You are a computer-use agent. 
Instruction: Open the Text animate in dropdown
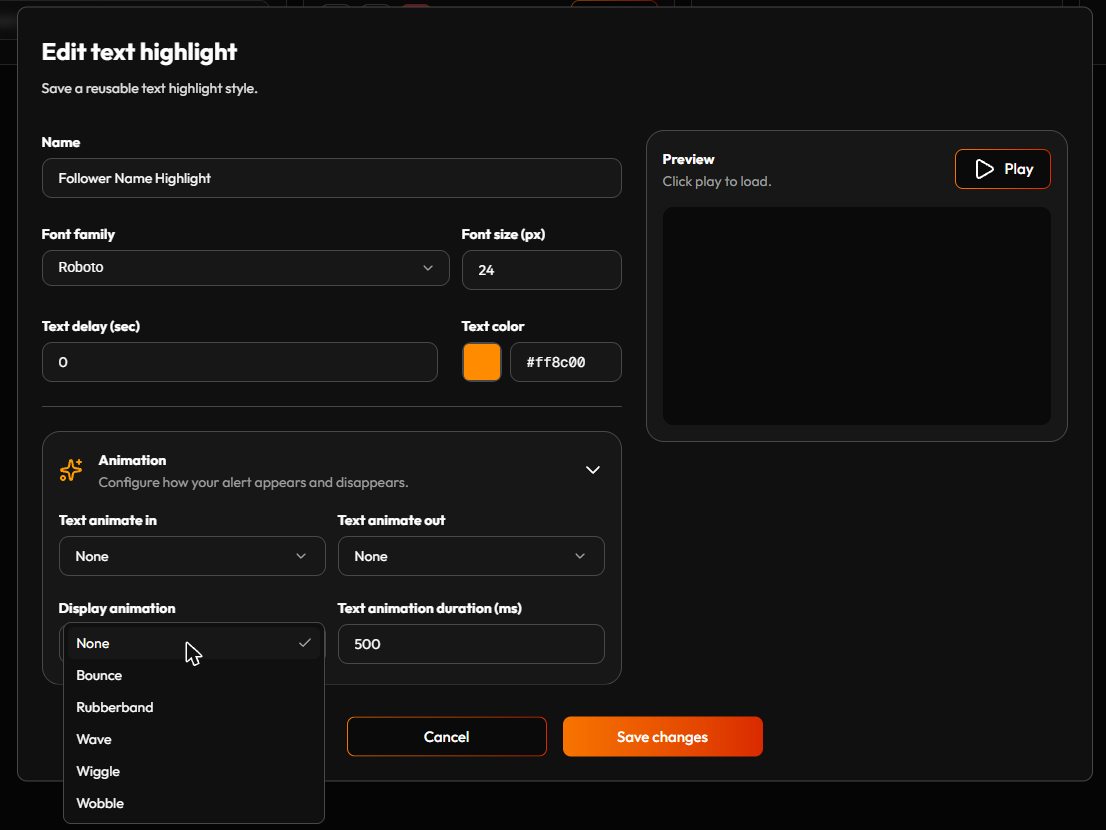[x=192, y=556]
